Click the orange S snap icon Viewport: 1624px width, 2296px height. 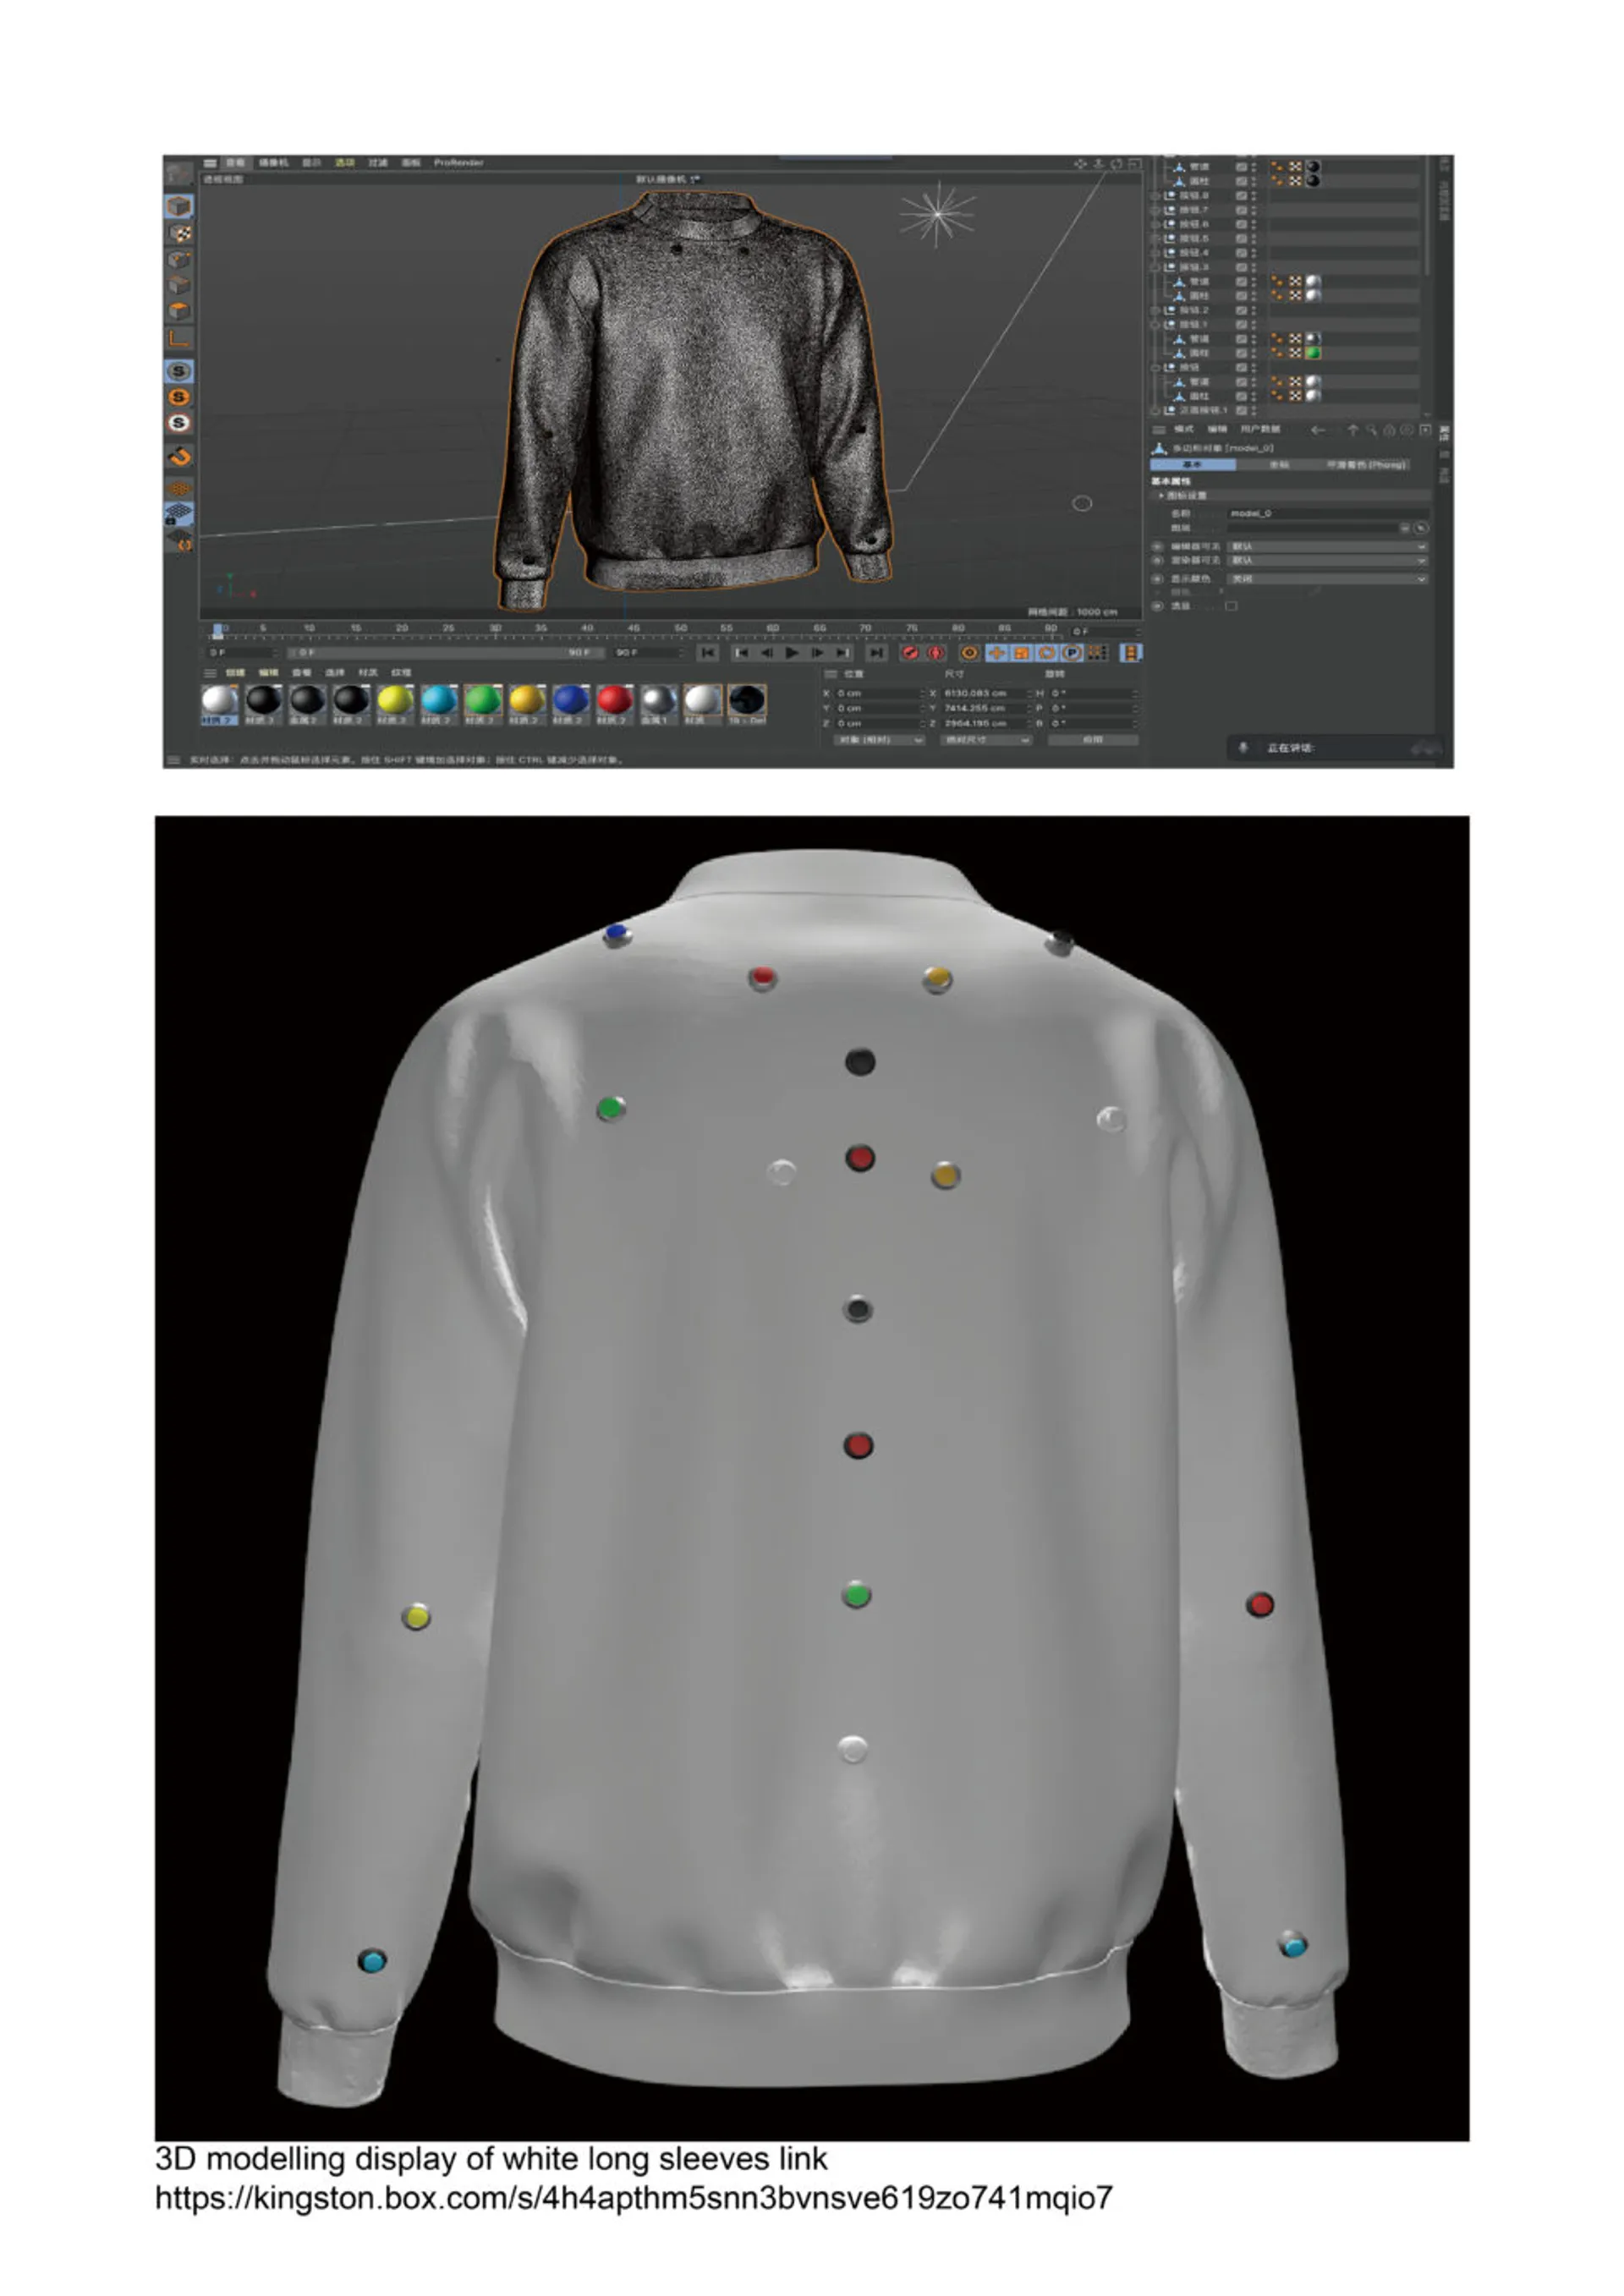(179, 397)
